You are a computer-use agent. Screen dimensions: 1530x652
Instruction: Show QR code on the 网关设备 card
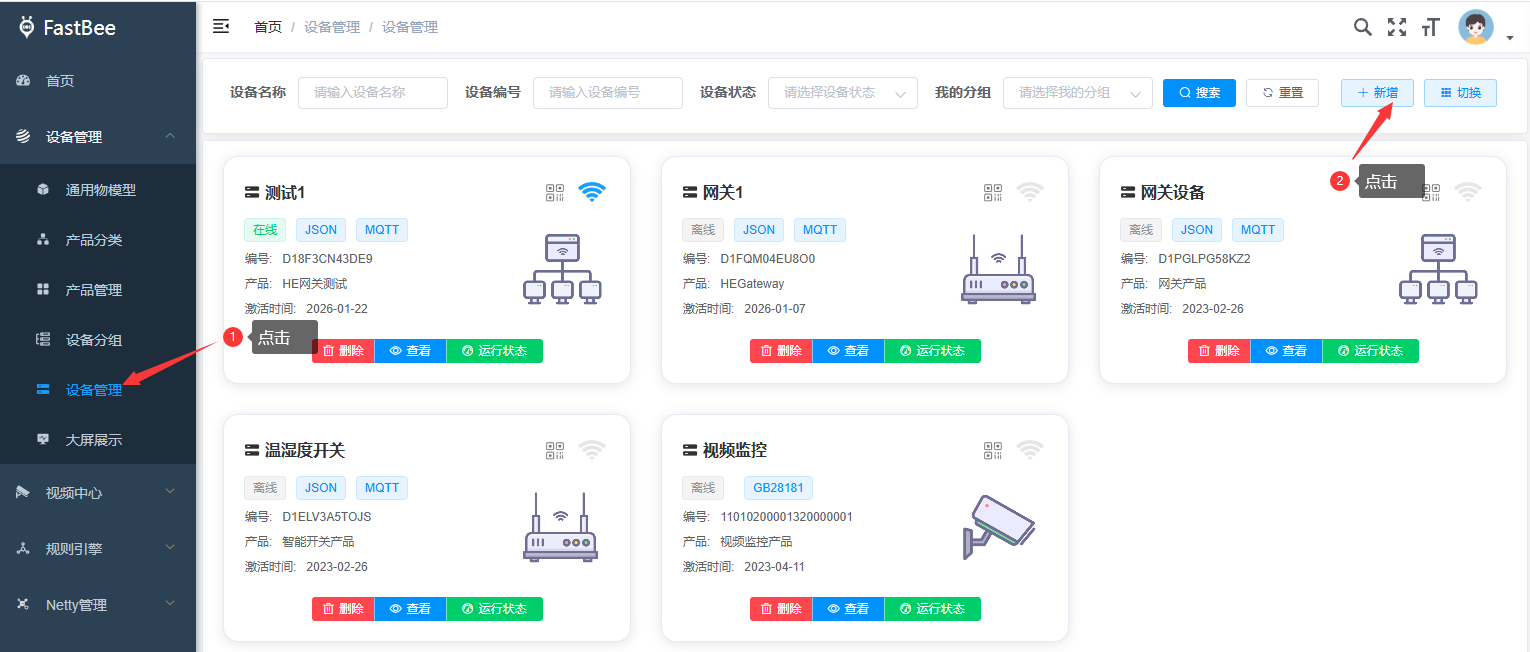click(1431, 192)
